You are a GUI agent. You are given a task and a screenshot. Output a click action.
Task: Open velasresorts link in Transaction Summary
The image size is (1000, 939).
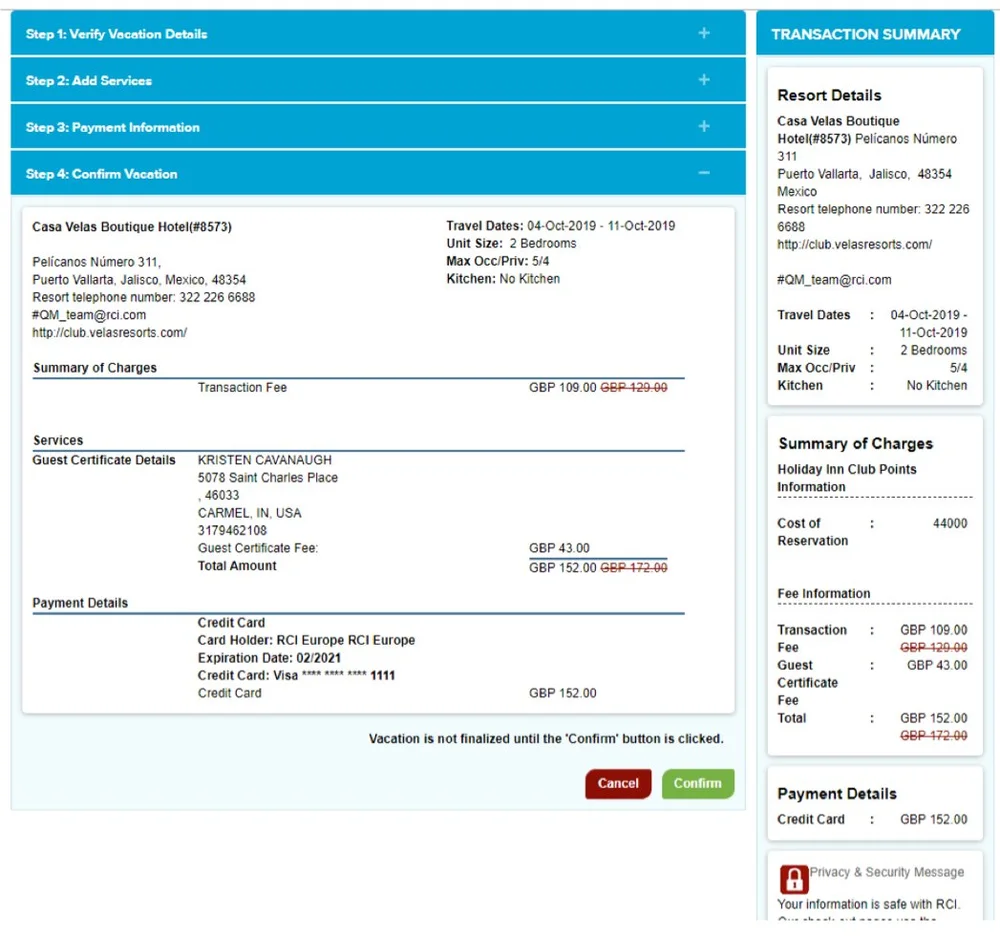tap(854, 244)
